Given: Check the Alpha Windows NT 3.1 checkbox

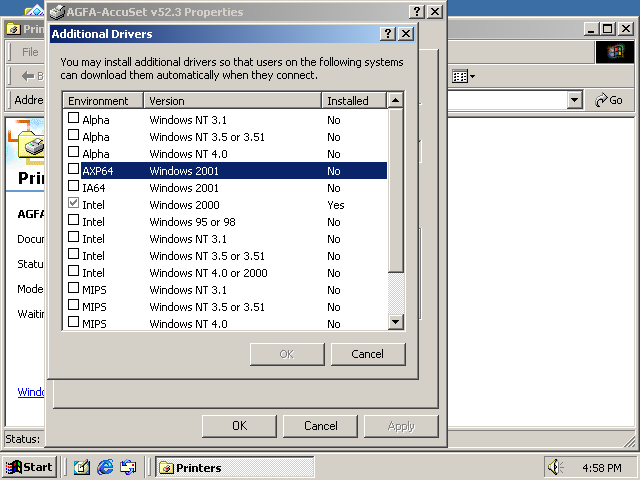Looking at the screenshot, I should click(73, 118).
